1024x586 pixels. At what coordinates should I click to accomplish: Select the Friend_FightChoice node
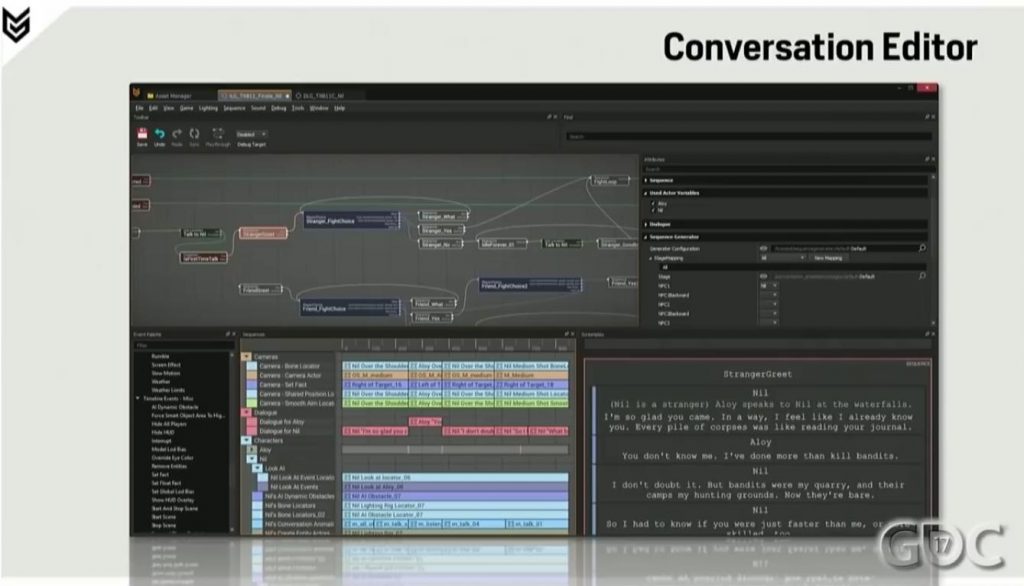coord(351,306)
